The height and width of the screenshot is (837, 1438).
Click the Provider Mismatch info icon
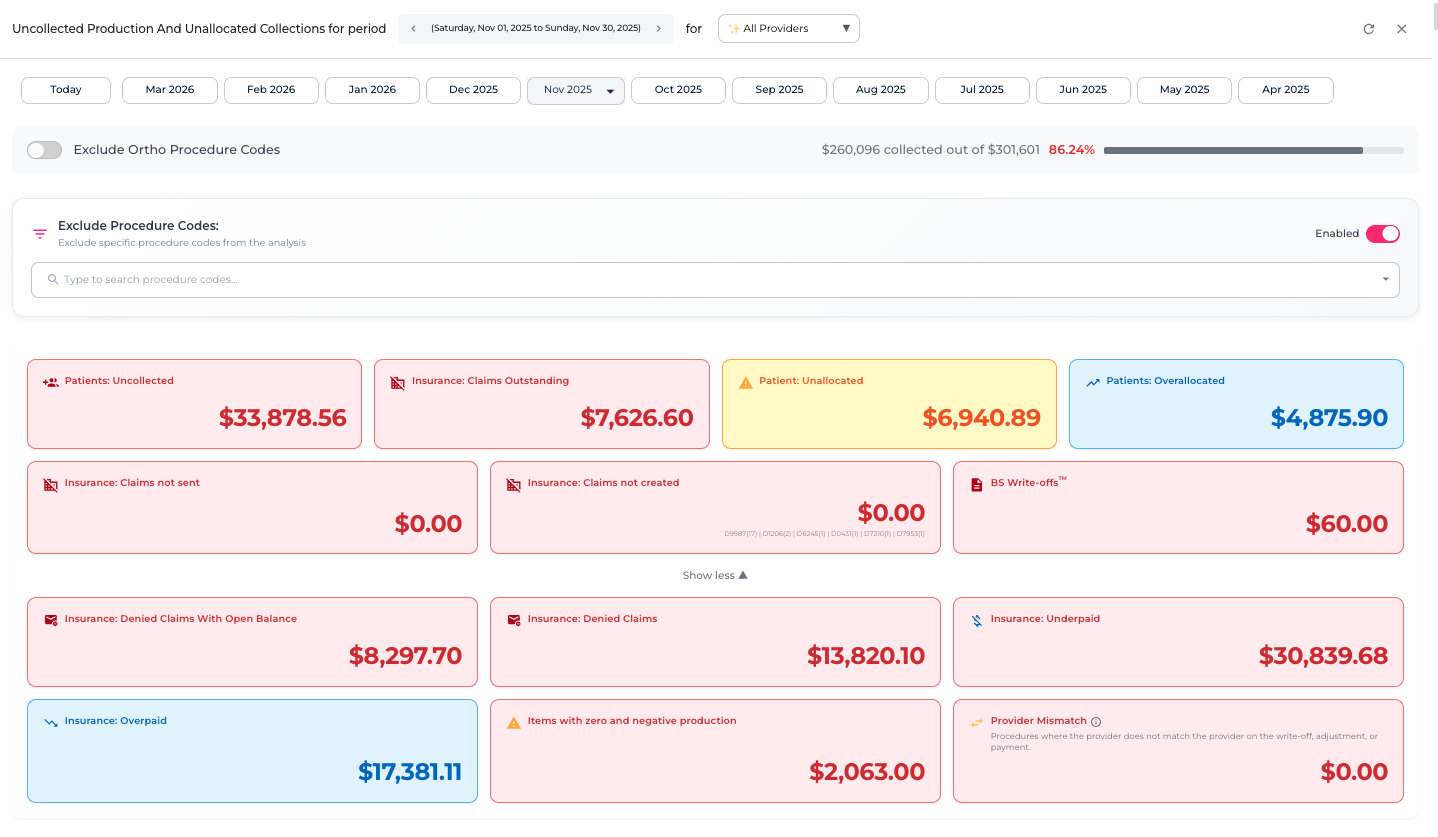(1095, 722)
